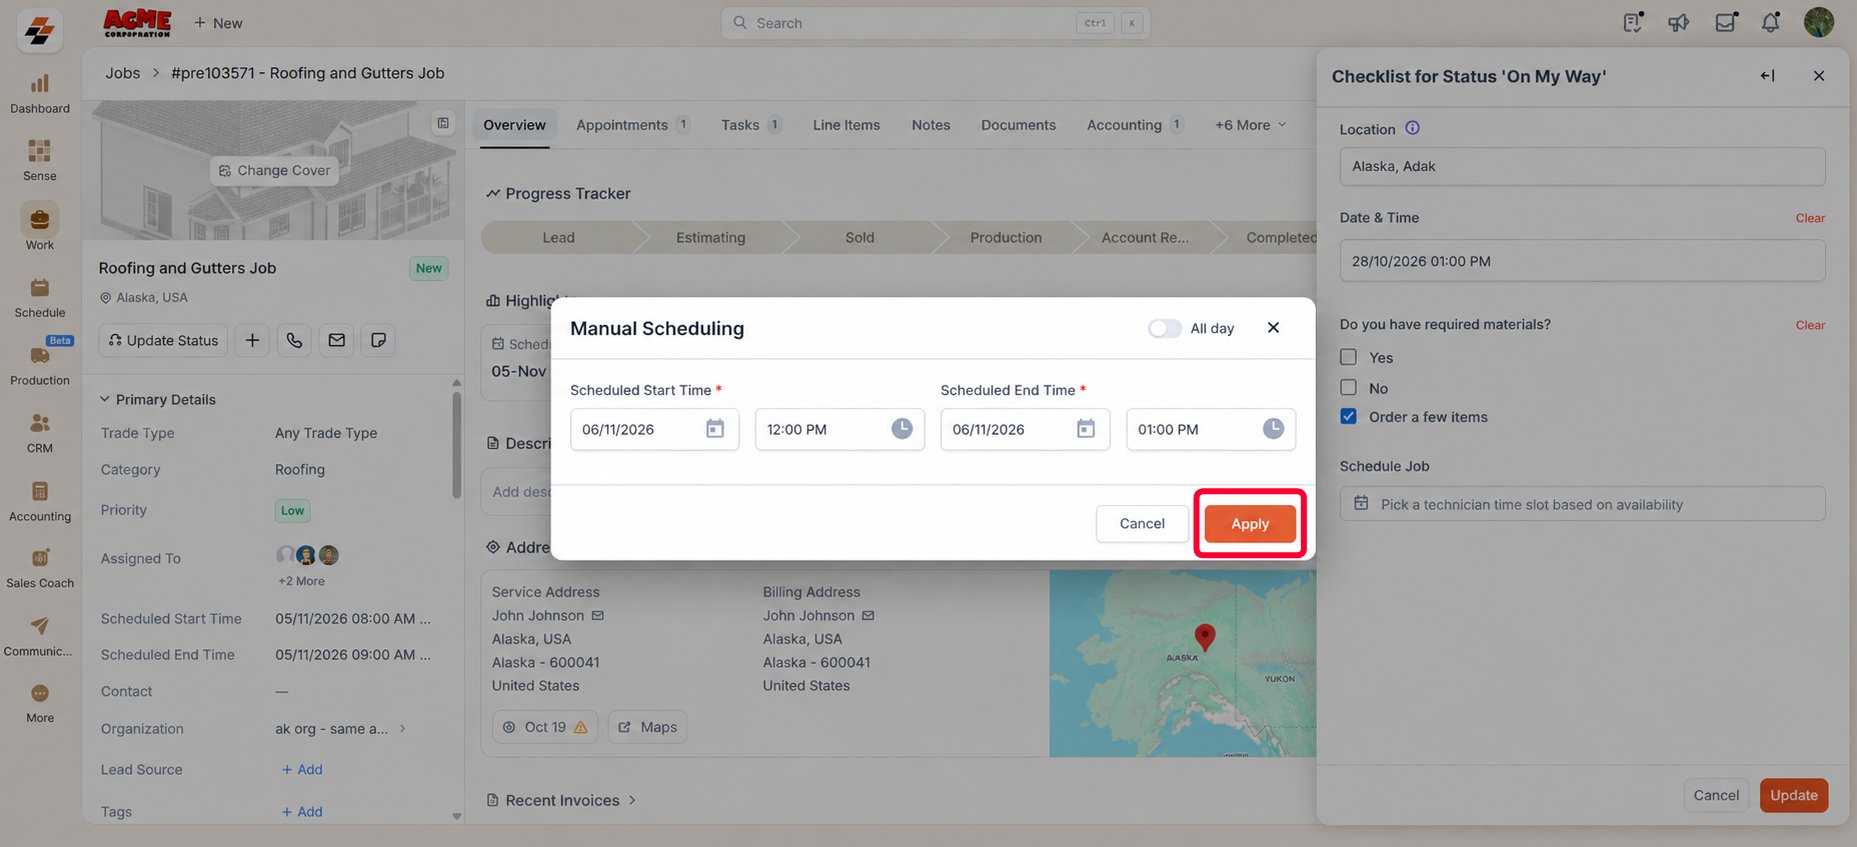Apply the manual scheduling times
1857x847 pixels.
tap(1250, 524)
